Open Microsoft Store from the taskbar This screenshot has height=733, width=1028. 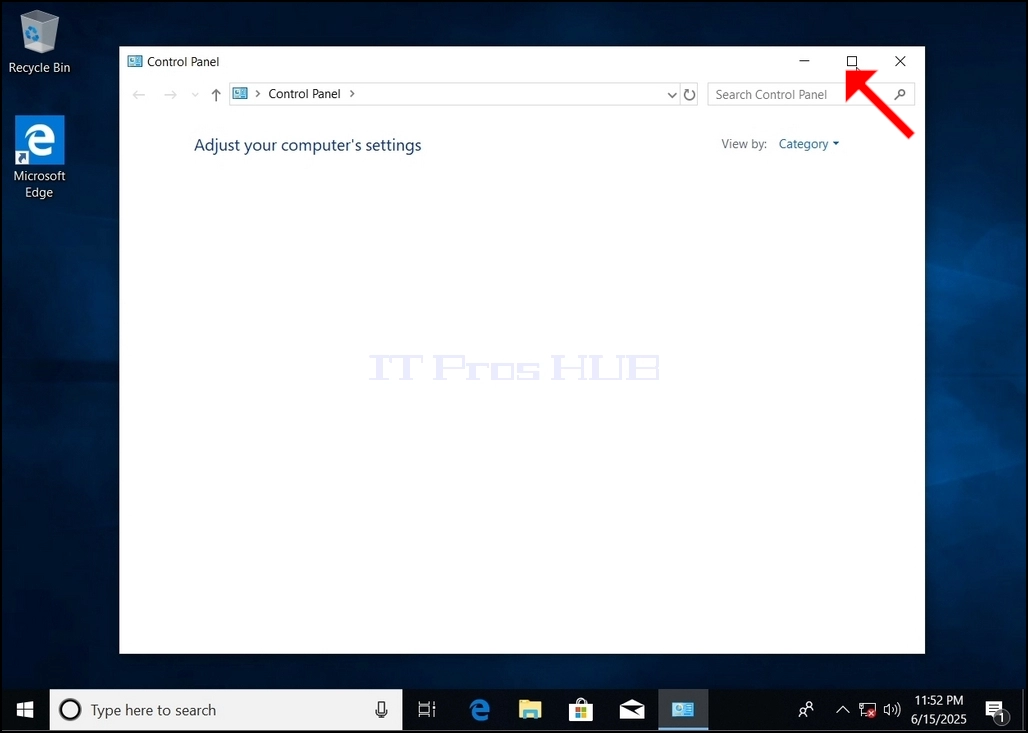pyautogui.click(x=581, y=709)
